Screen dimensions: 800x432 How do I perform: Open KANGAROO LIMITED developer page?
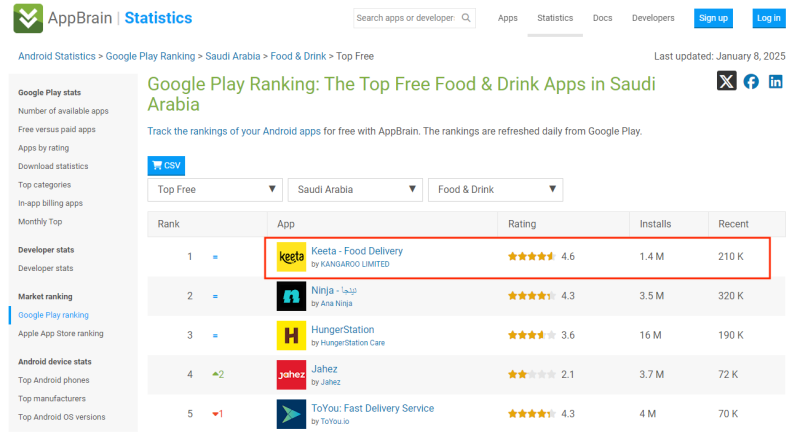point(355,264)
